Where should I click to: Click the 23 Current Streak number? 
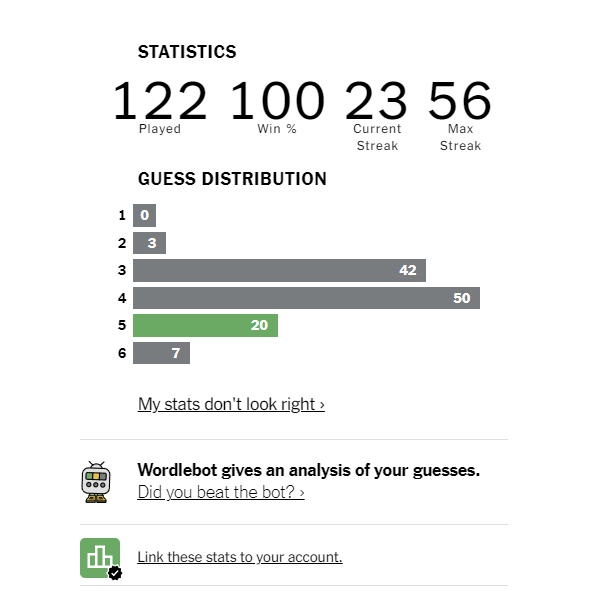point(376,101)
